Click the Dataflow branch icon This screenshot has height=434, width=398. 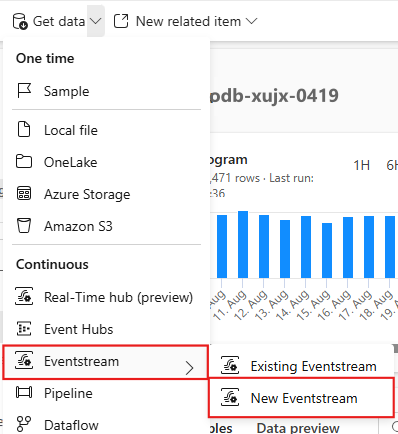[24, 424]
